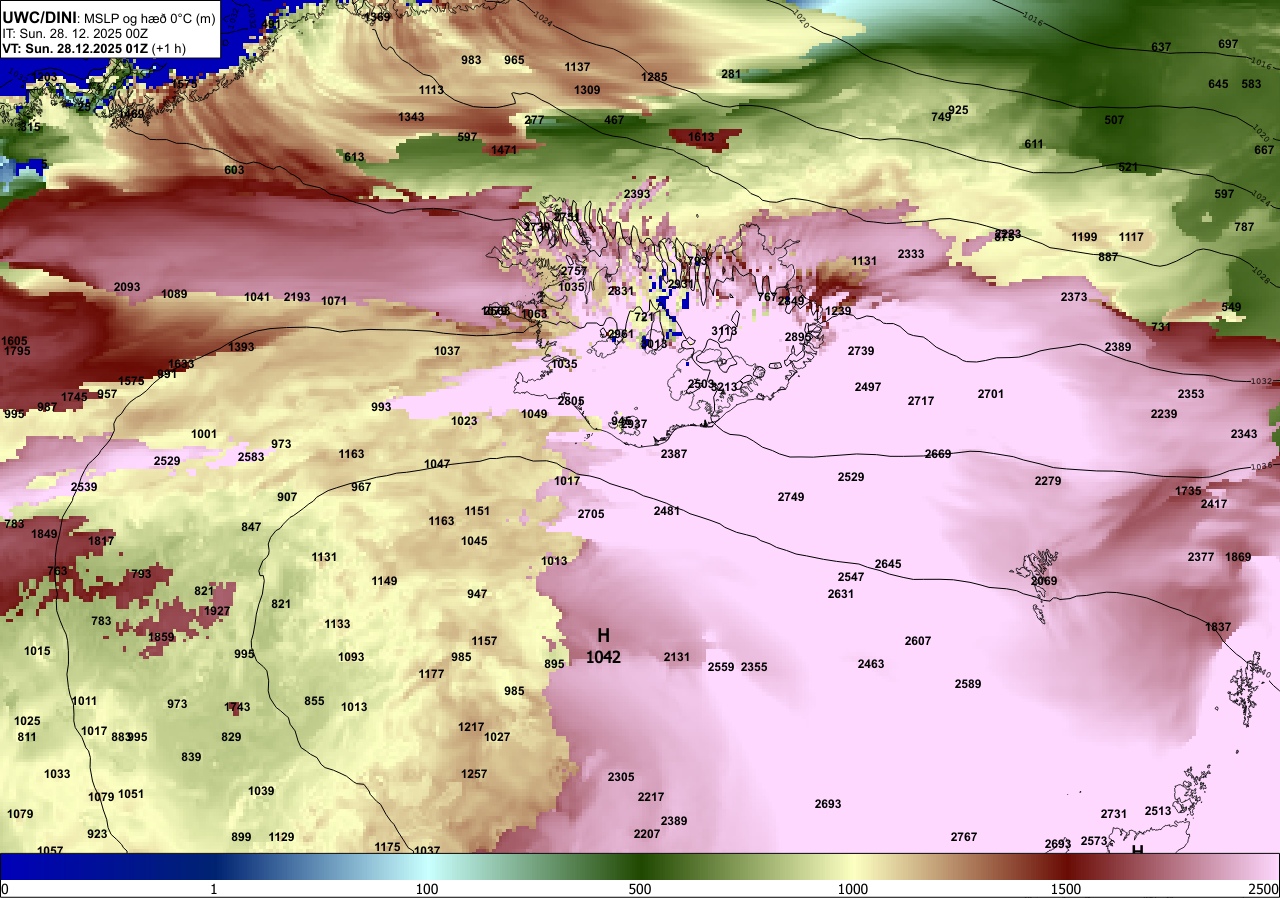Select the value "2589"

click(x=968, y=684)
